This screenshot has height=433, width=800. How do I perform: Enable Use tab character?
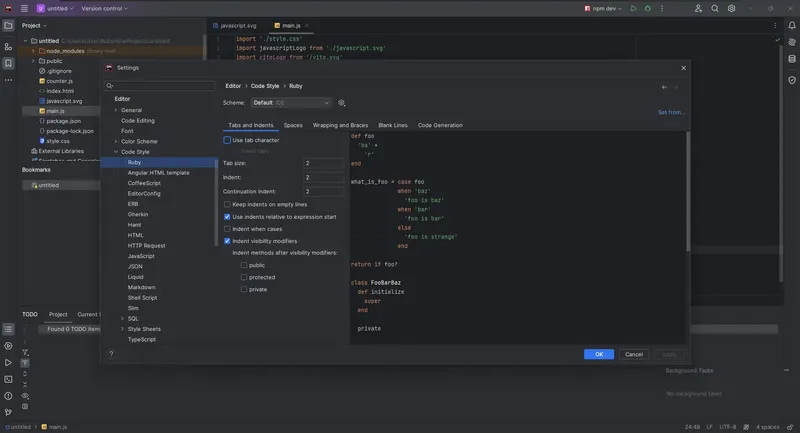pos(227,140)
